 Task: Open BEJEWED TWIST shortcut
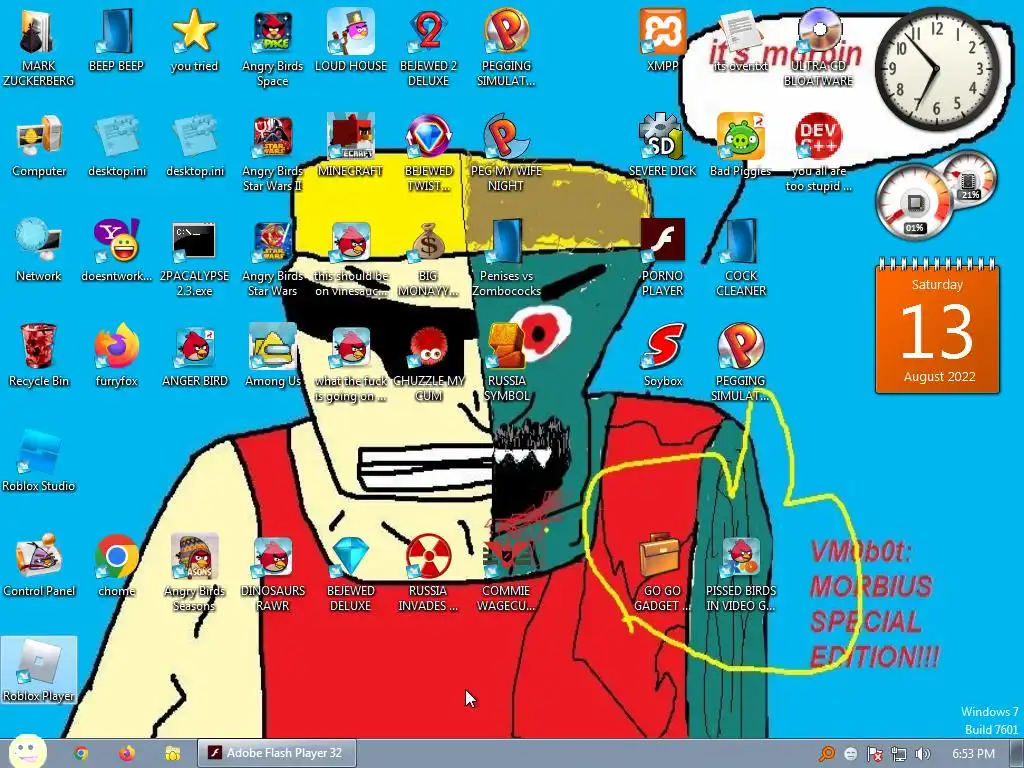pyautogui.click(x=428, y=152)
